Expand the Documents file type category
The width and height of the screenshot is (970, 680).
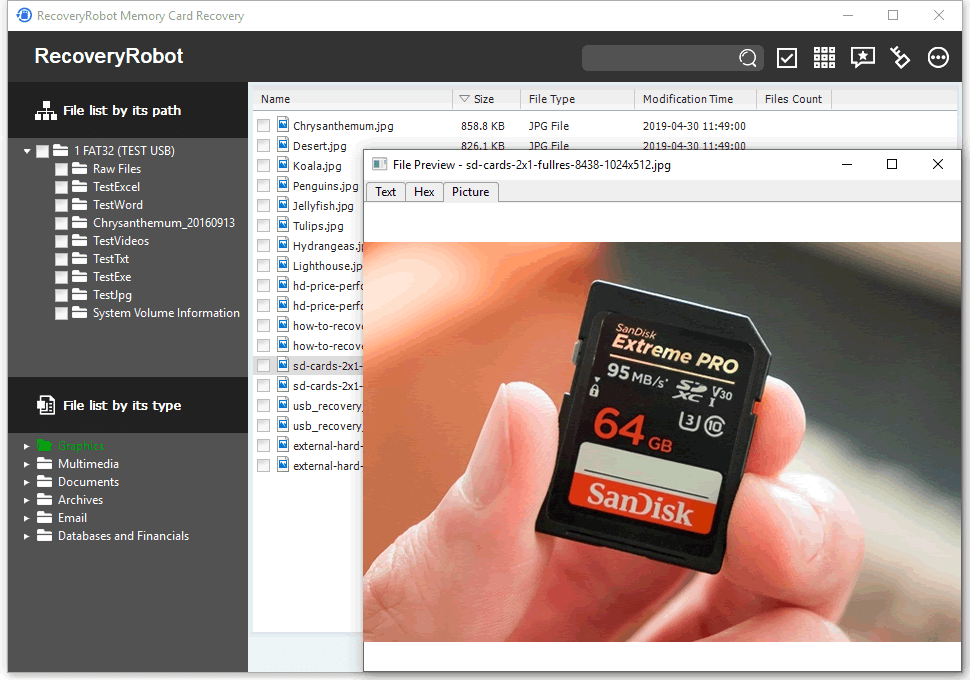(27, 482)
